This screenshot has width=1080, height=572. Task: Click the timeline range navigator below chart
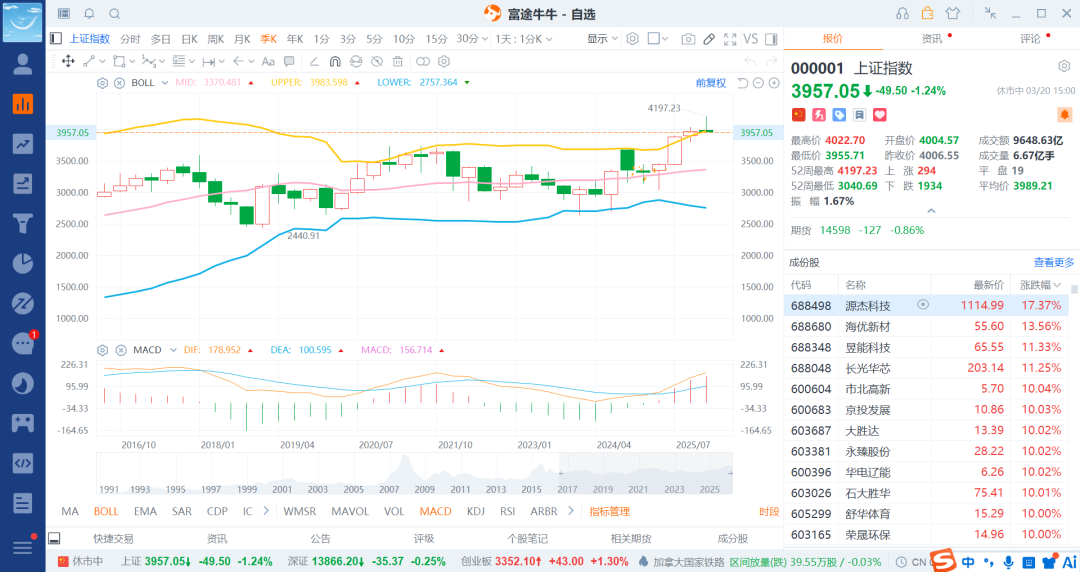coord(414,474)
